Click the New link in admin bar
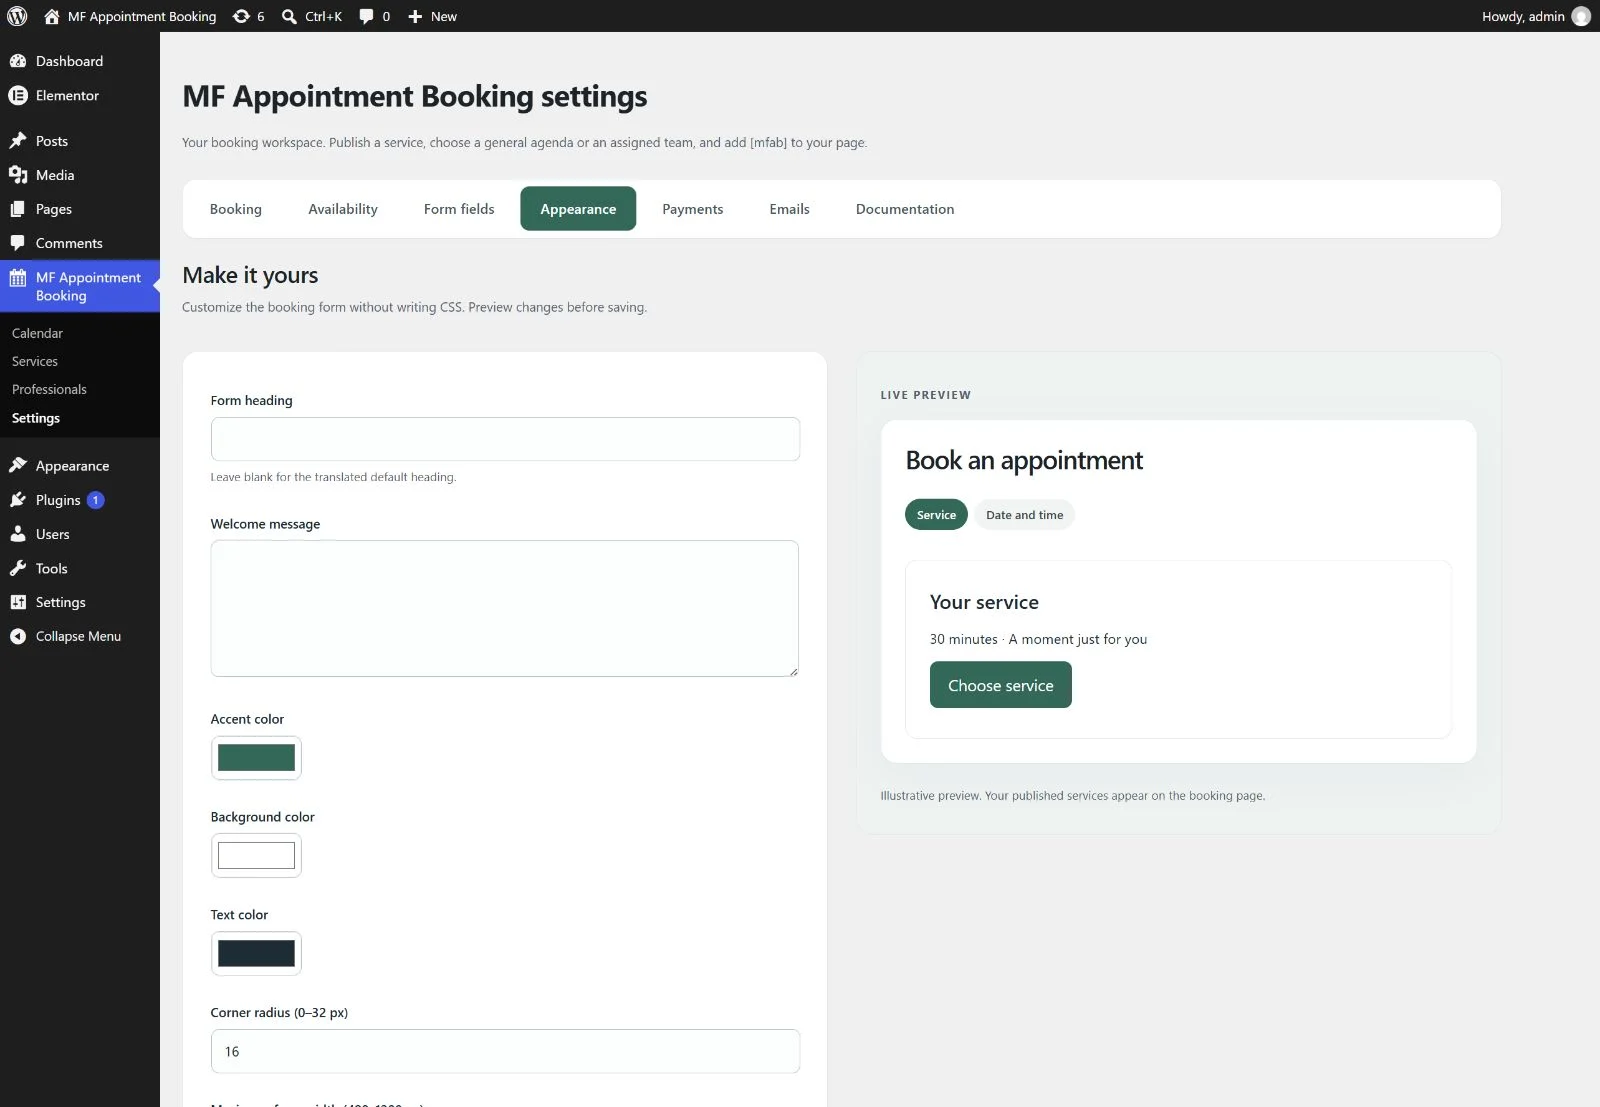This screenshot has width=1600, height=1107. (x=444, y=16)
